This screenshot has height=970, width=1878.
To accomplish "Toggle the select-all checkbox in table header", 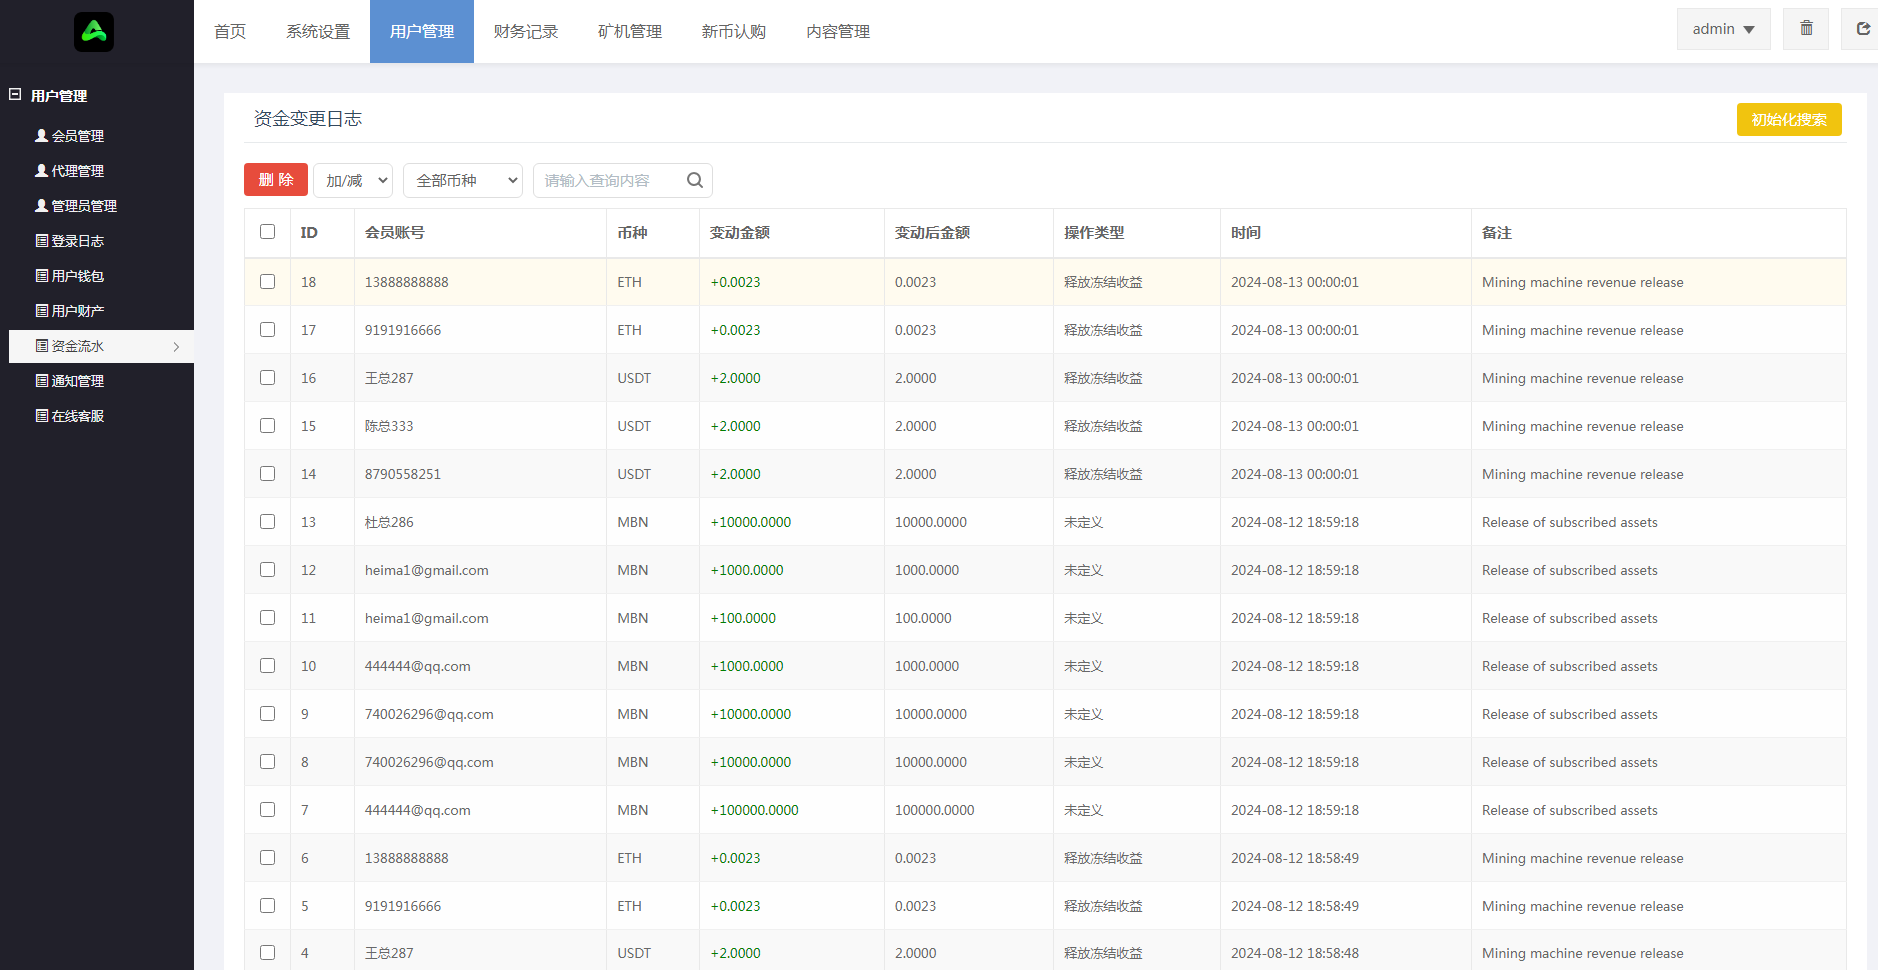I will coord(267,232).
